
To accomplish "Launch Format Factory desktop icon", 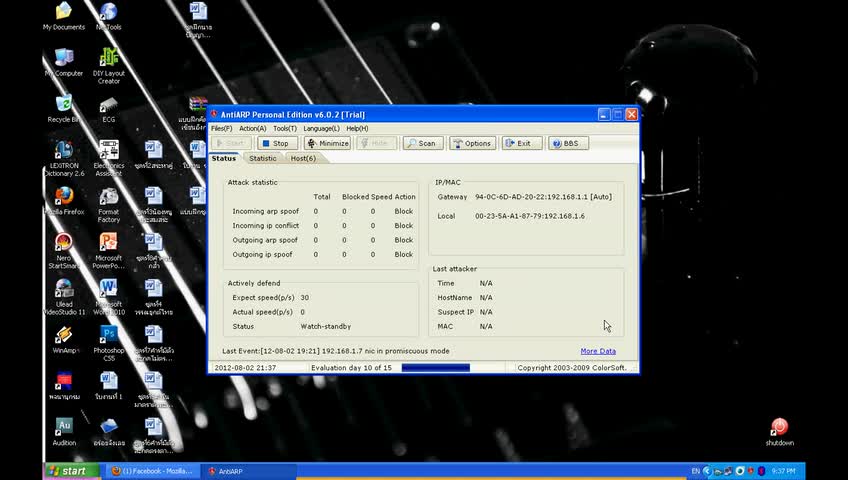I will (x=109, y=205).
